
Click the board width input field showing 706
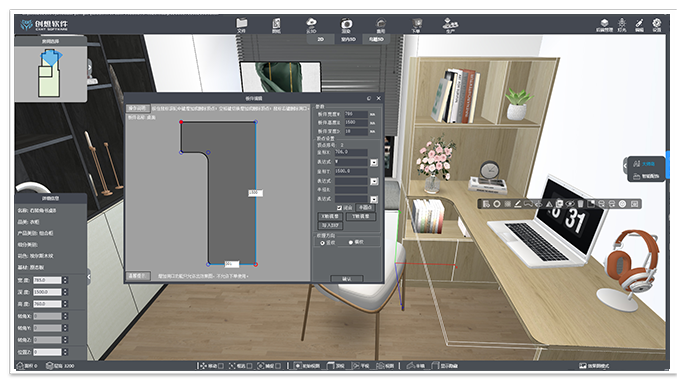coord(356,114)
